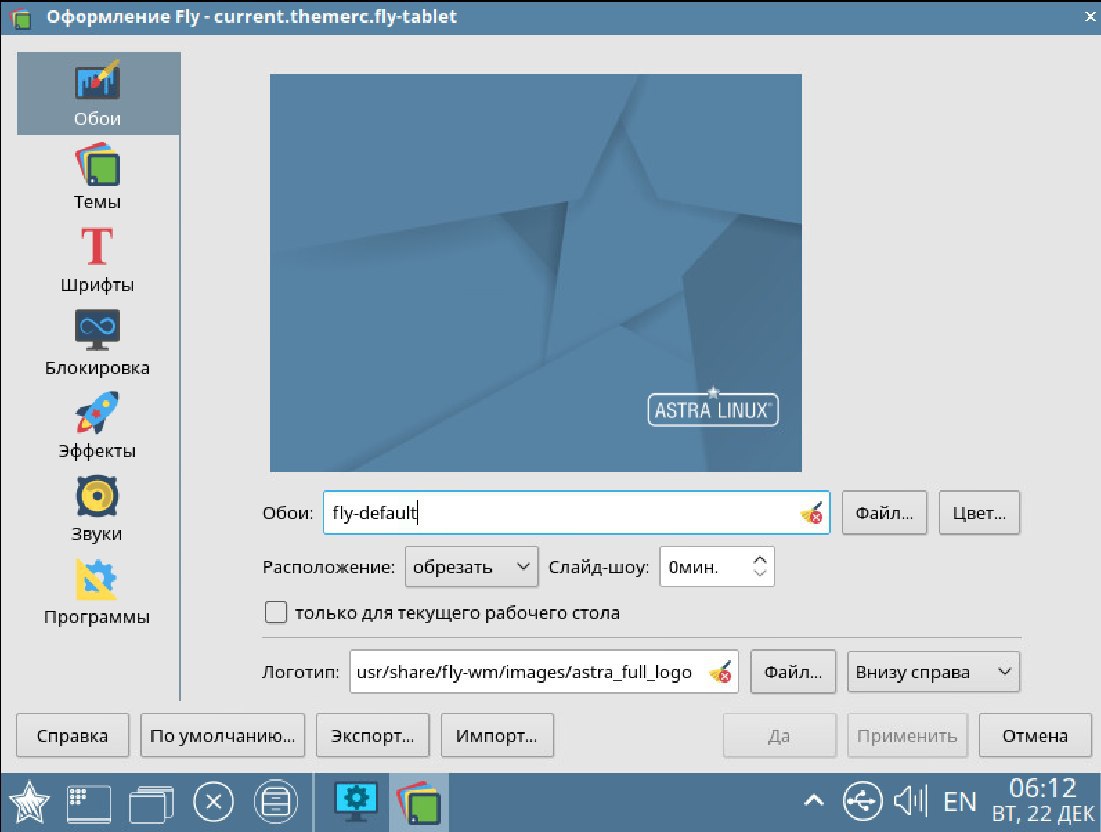Click the Файл... button next to logo
This screenshot has width=1101, height=832.
click(793, 672)
